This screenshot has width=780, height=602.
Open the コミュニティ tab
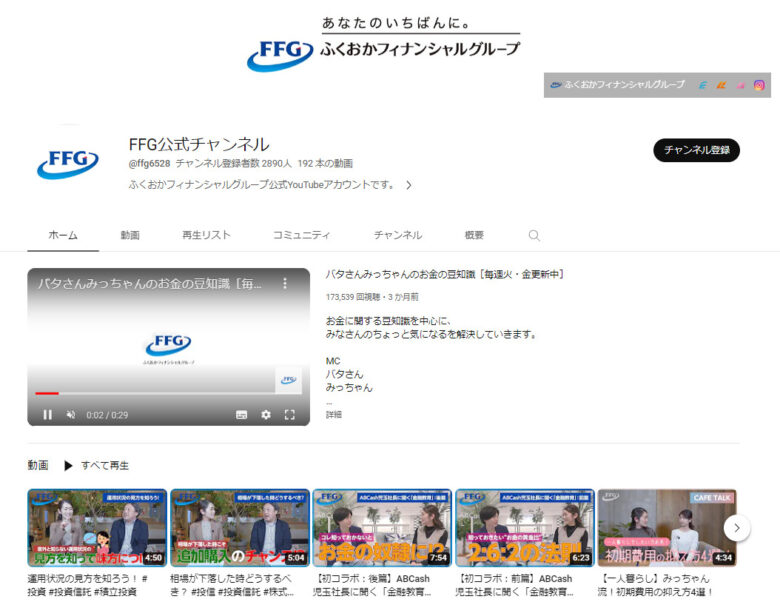click(301, 235)
